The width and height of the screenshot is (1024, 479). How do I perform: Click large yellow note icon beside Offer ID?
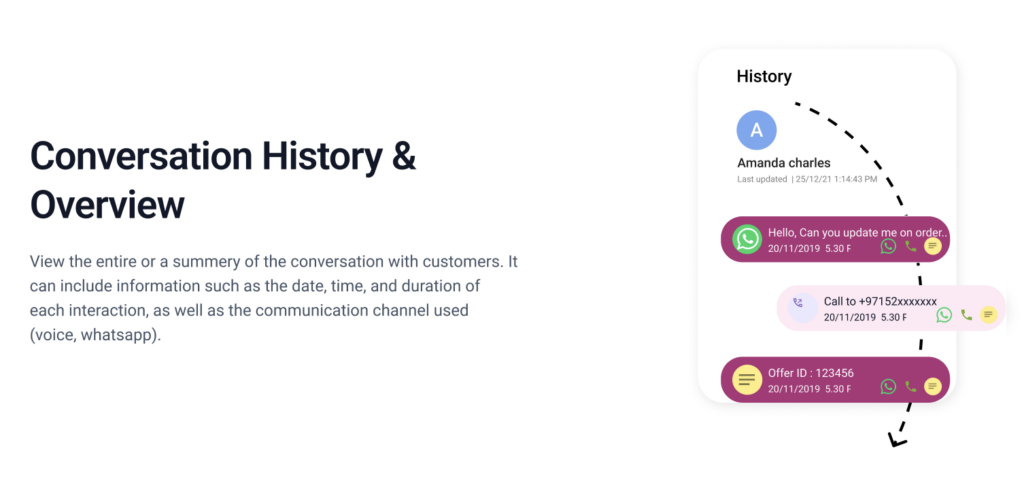point(747,379)
